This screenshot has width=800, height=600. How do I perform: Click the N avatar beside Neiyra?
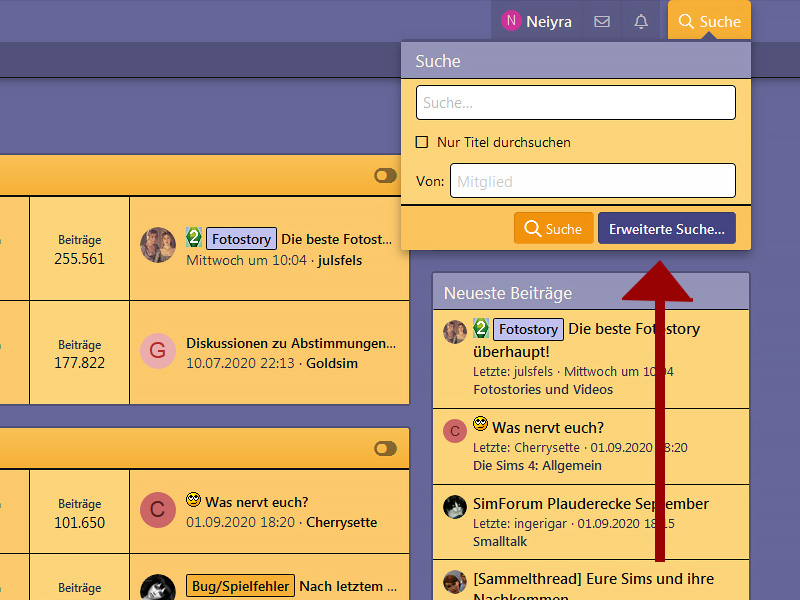click(x=511, y=21)
